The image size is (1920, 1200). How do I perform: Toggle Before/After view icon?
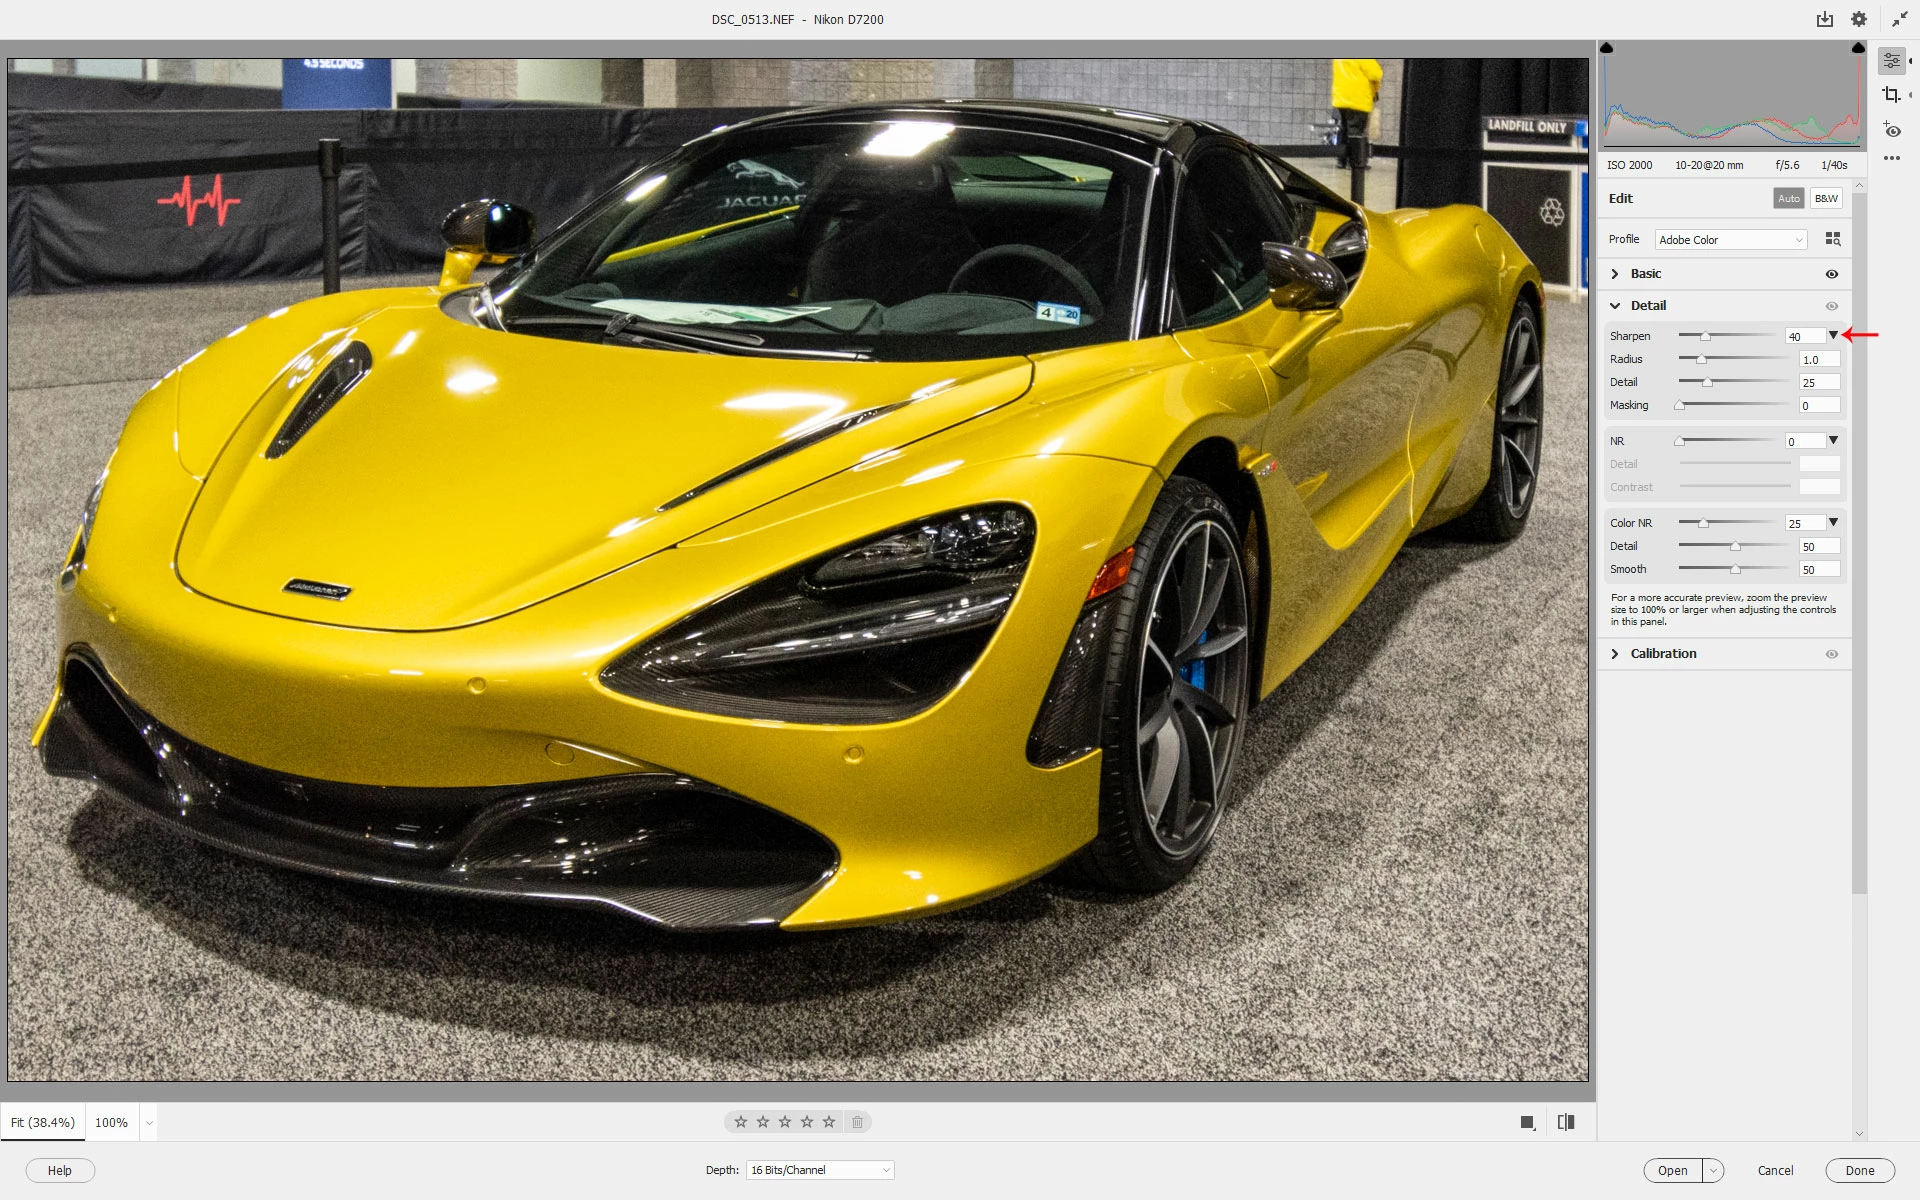[1566, 1122]
